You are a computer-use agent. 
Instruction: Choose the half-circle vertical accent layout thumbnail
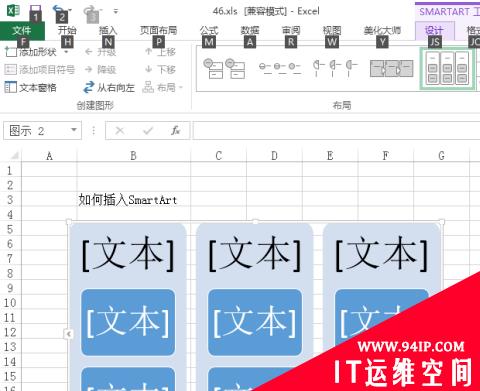pyautogui.click(x=335, y=68)
